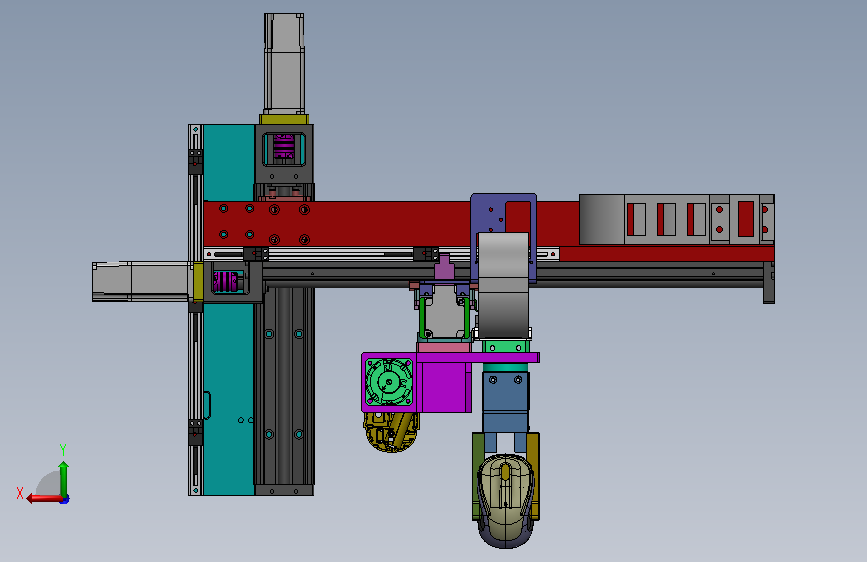The image size is (867, 562).
Task: Click the steel-blue gripper body block
Action: [506, 402]
